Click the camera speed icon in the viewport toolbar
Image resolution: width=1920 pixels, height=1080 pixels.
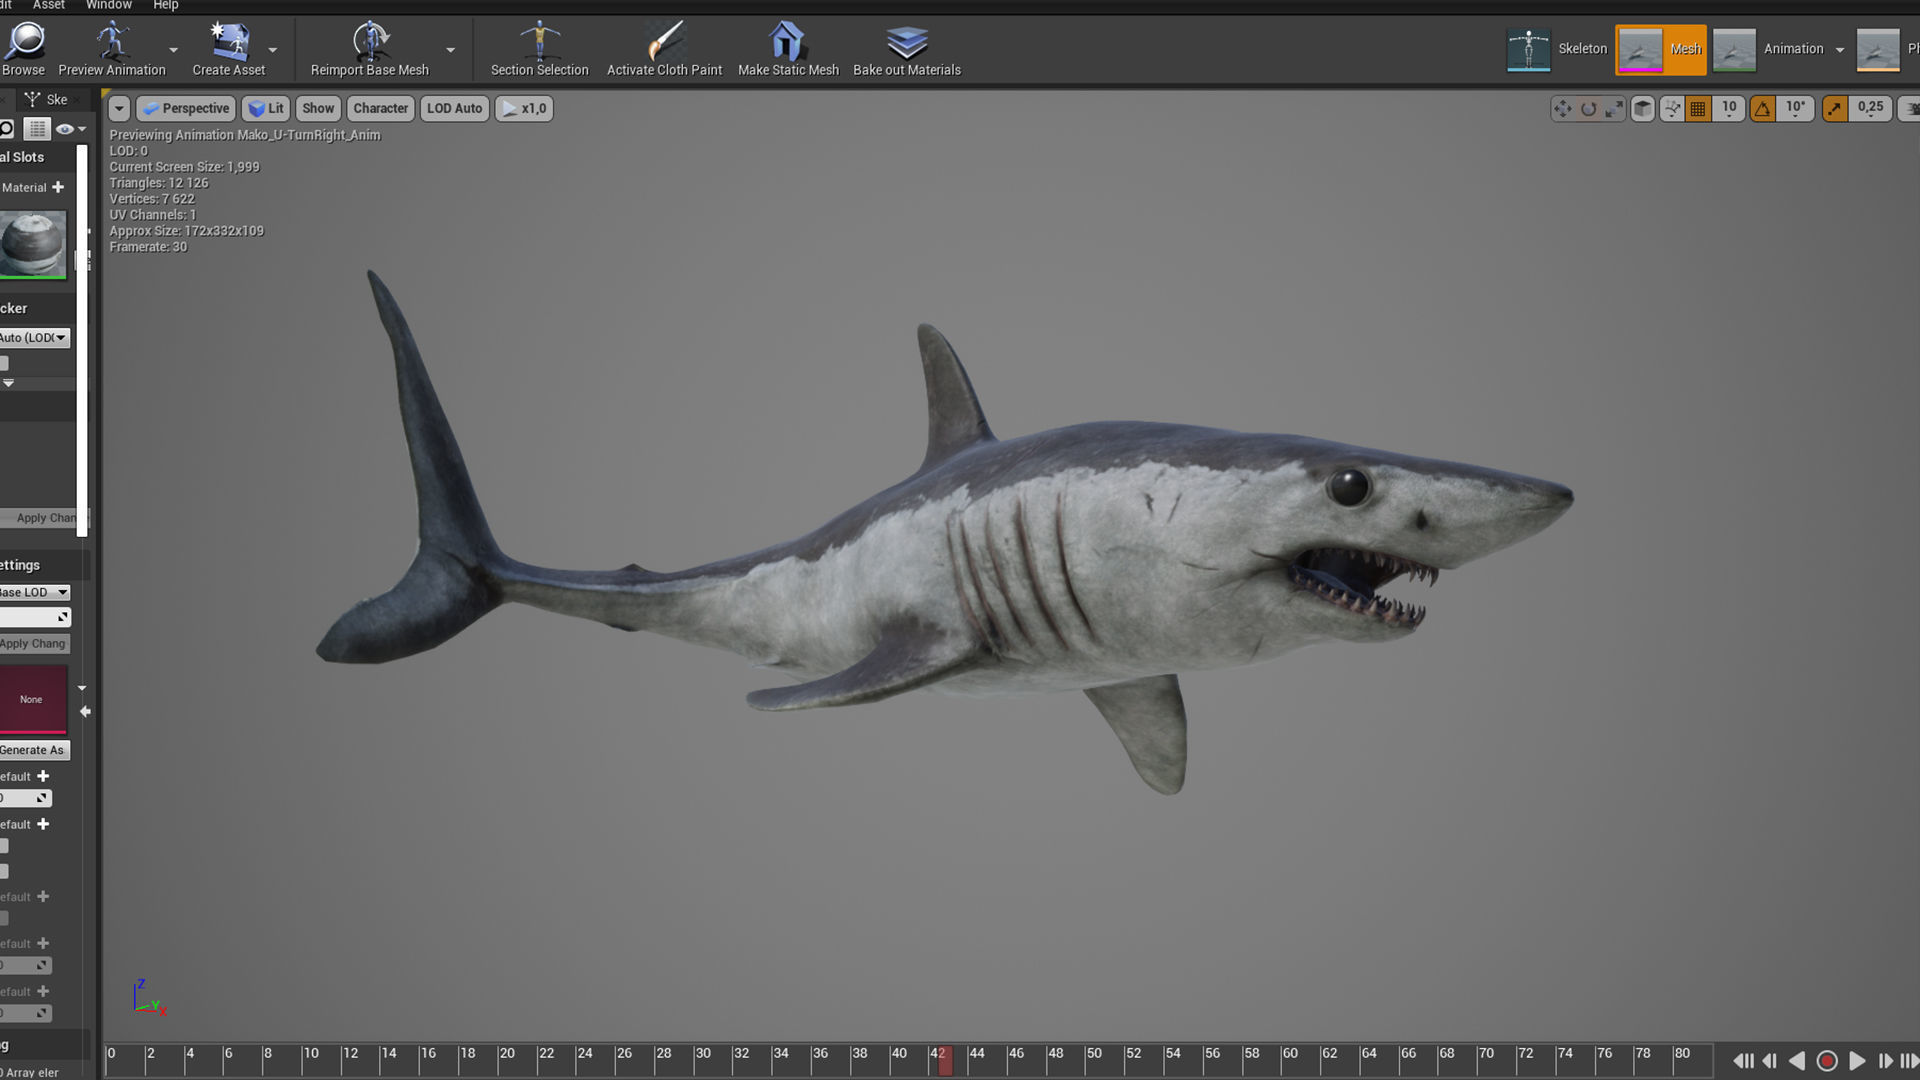click(1909, 109)
